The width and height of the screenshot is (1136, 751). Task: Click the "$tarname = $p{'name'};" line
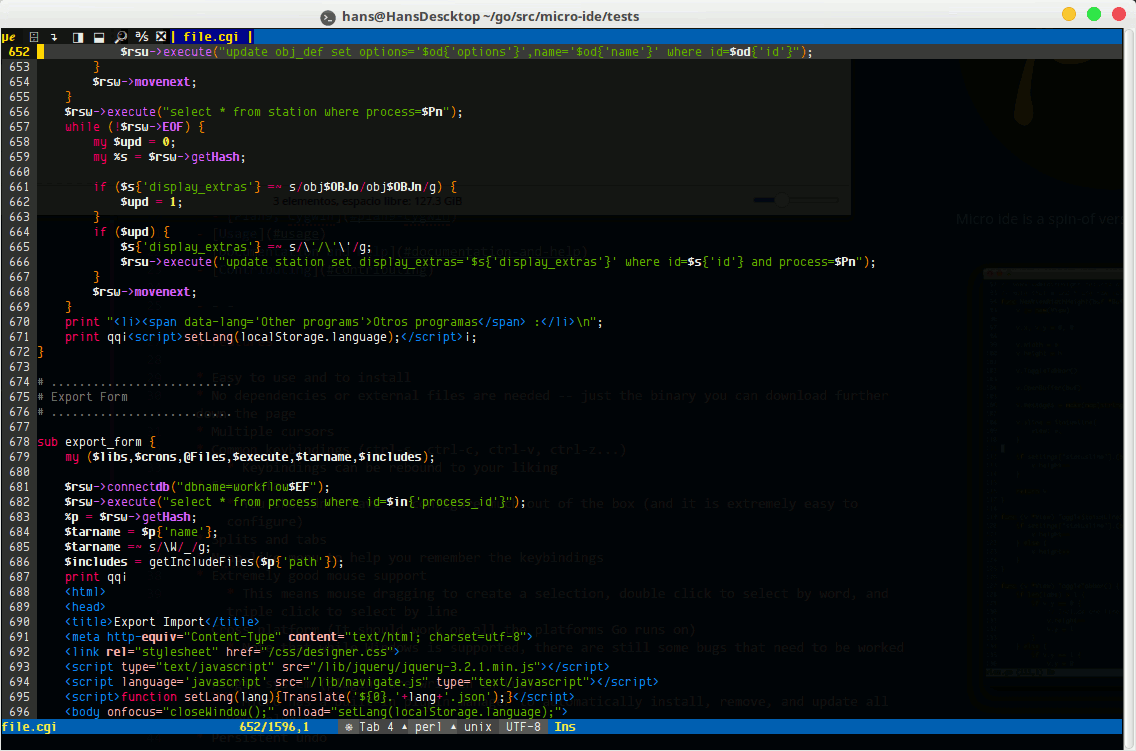141,532
